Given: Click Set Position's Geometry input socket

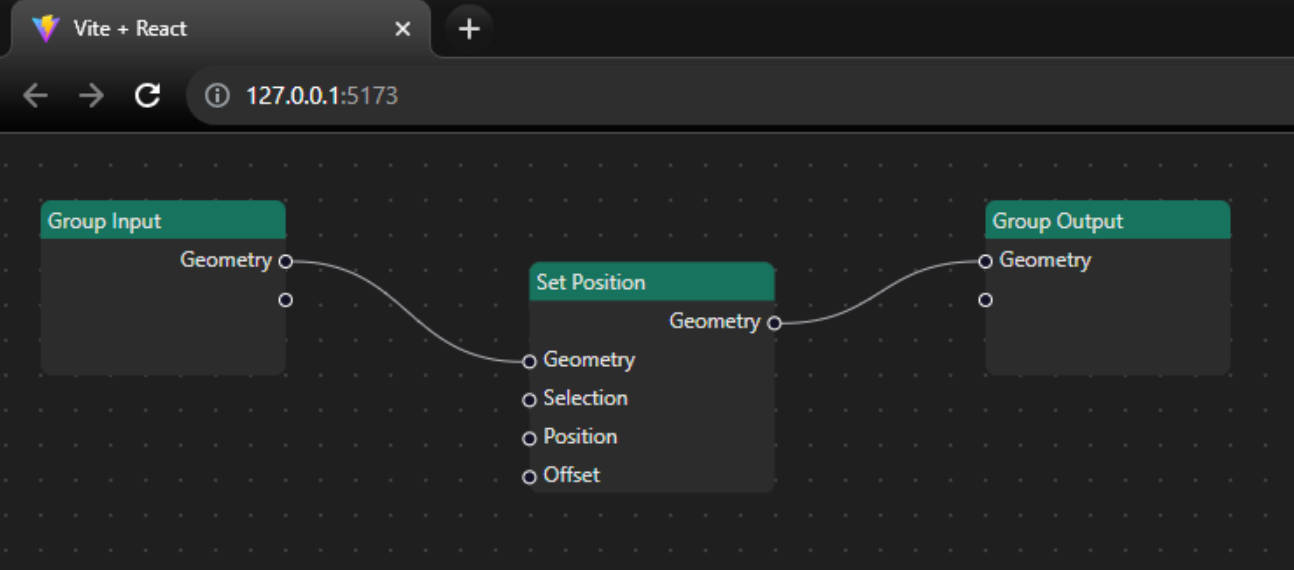Looking at the screenshot, I should (x=530, y=361).
